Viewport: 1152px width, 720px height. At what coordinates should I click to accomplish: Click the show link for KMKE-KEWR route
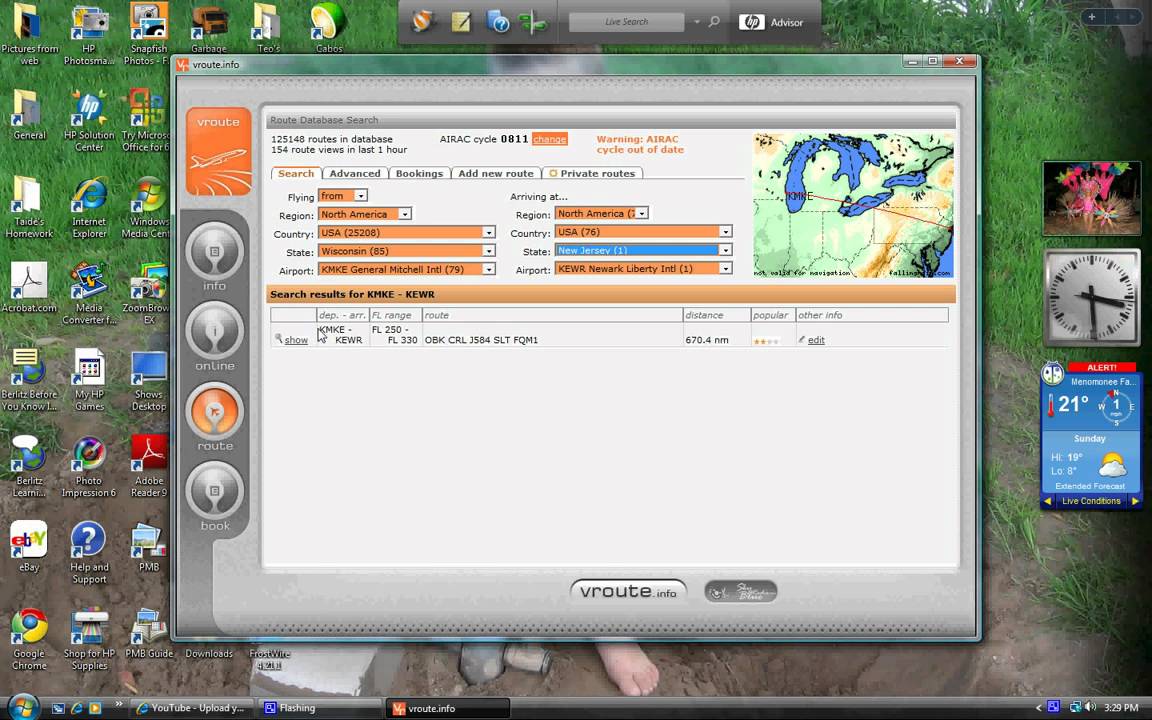click(x=296, y=340)
